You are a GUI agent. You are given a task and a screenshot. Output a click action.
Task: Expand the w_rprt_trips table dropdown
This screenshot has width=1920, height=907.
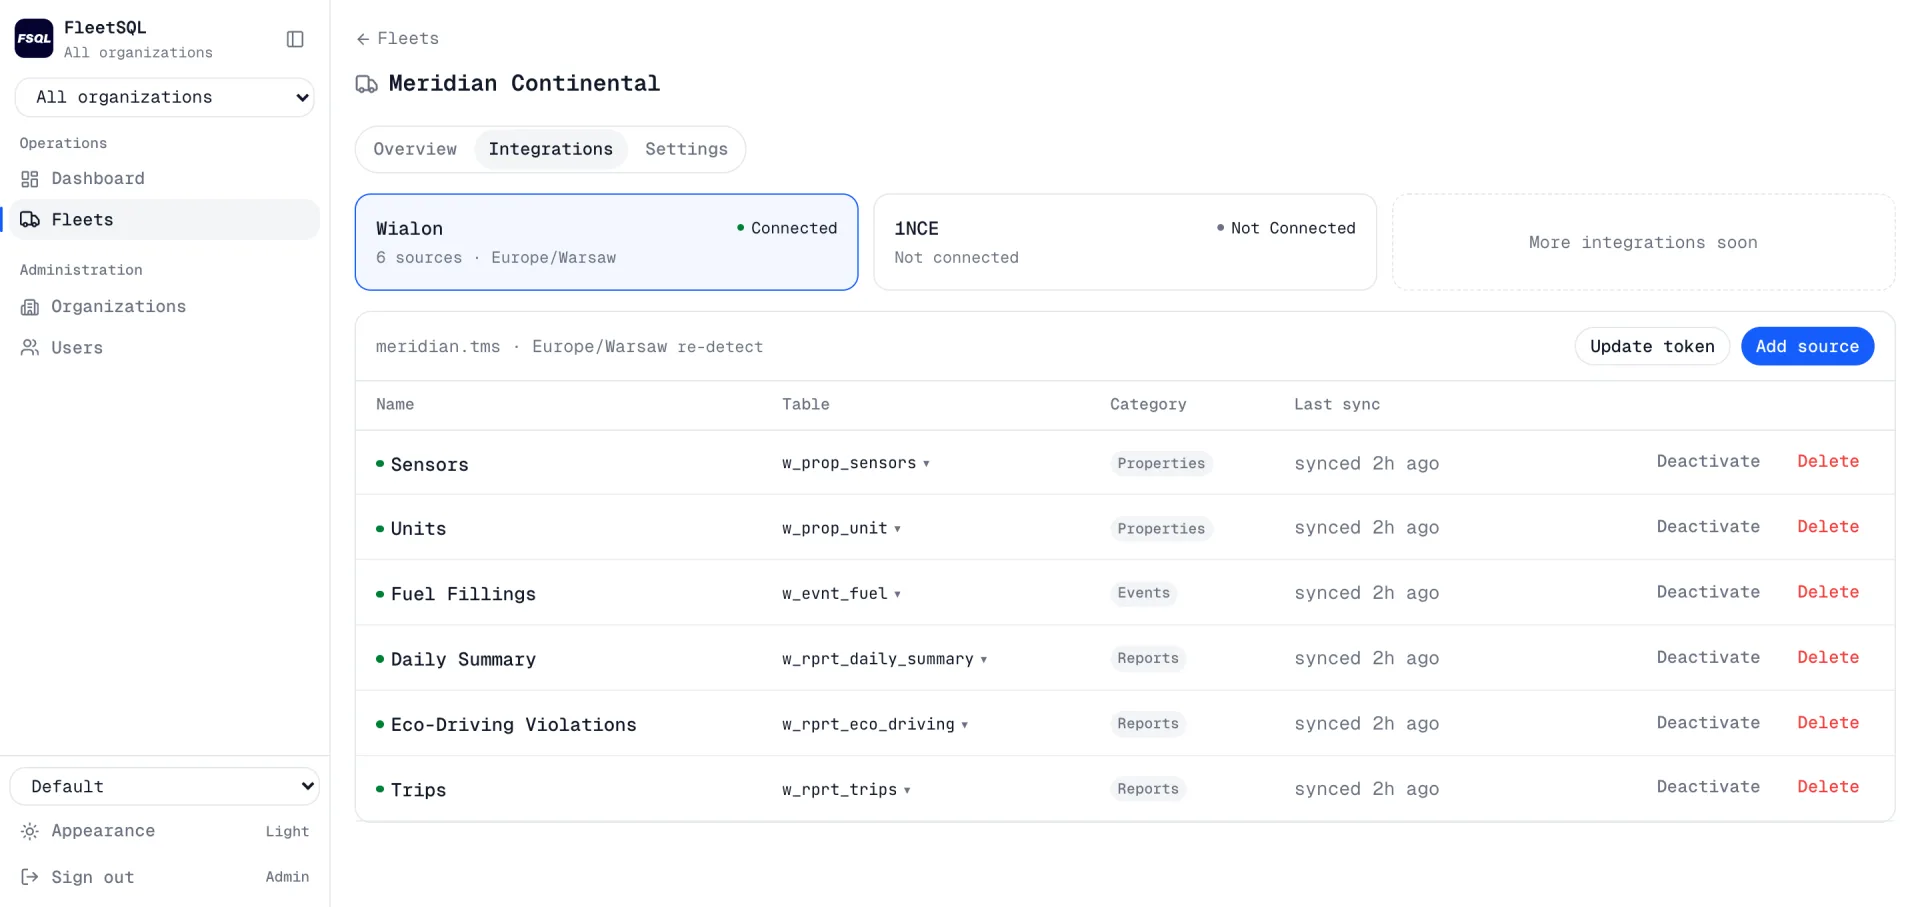tap(907, 790)
